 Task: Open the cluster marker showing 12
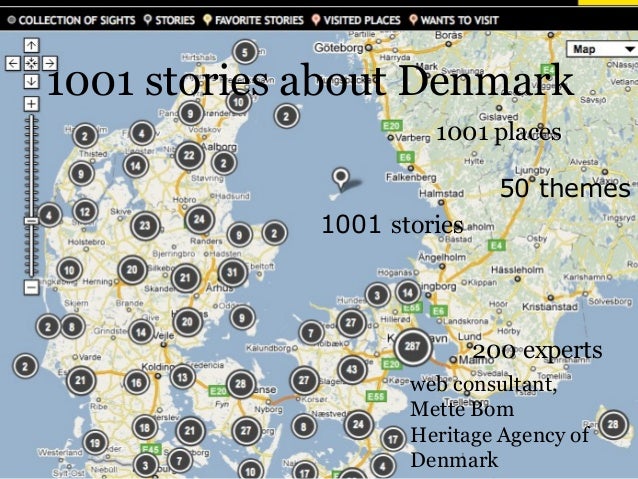pyautogui.click(x=85, y=212)
